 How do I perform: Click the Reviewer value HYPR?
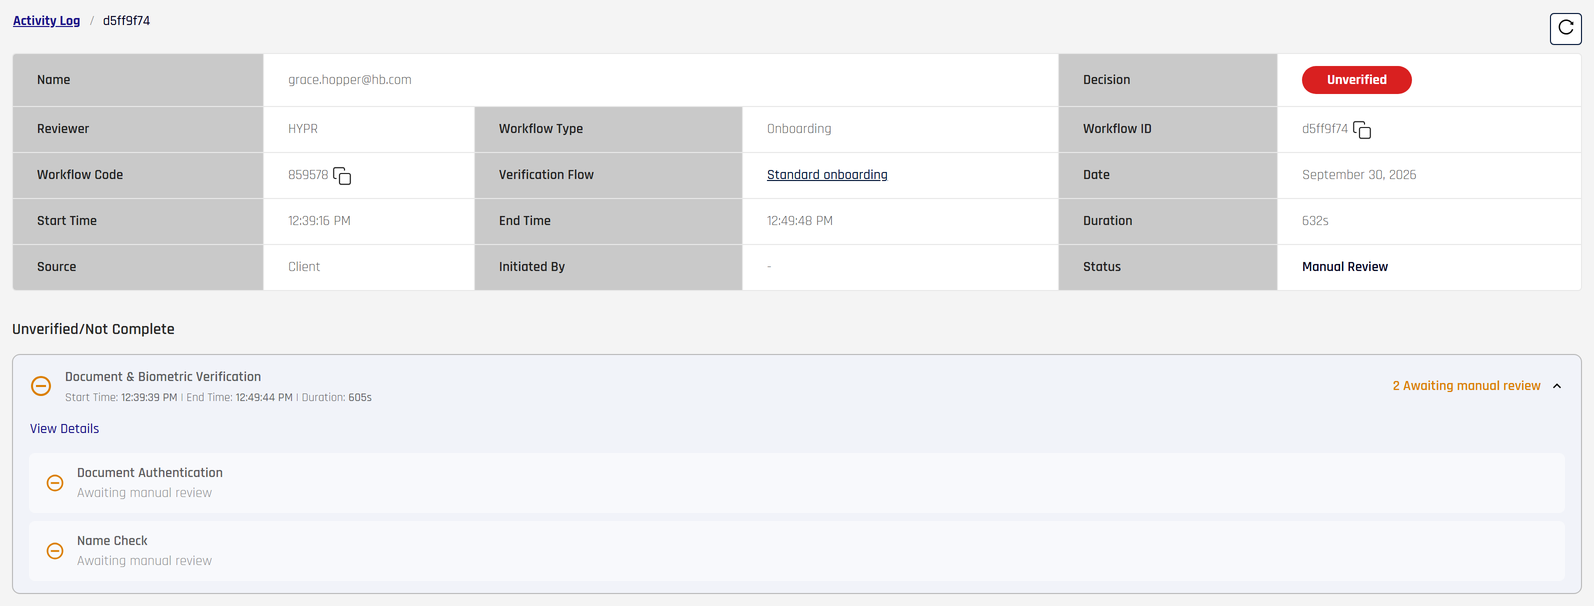(x=303, y=129)
